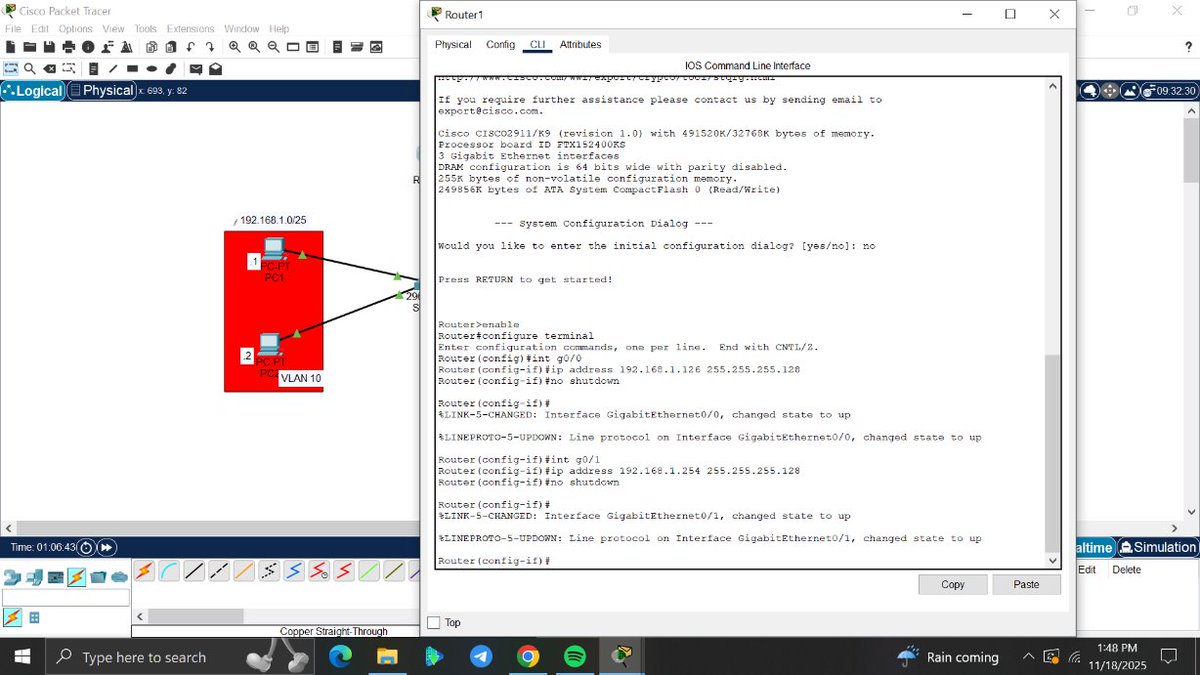The width and height of the screenshot is (1200, 675).
Task: Click the Copy icon in the main toolbar
Action: point(152,47)
